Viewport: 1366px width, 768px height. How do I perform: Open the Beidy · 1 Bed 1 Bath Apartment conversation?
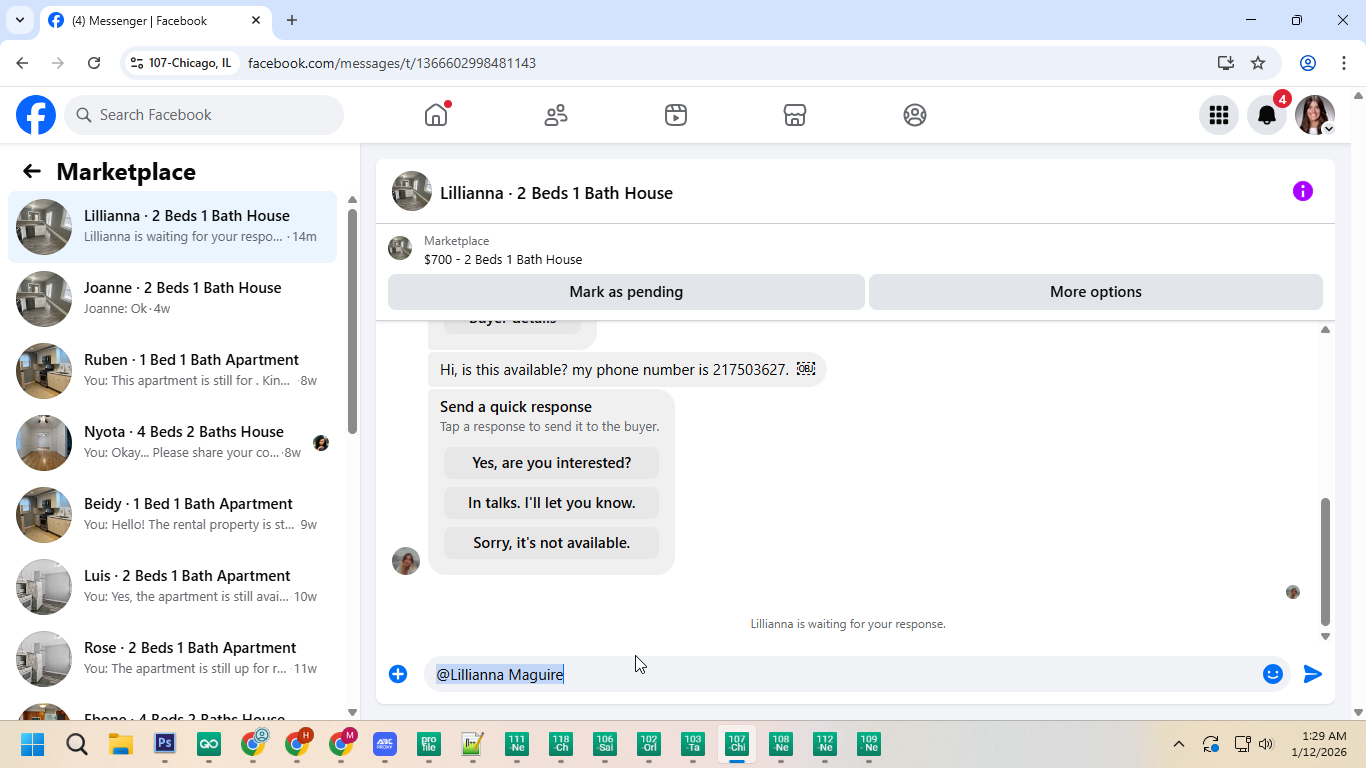[173, 515]
